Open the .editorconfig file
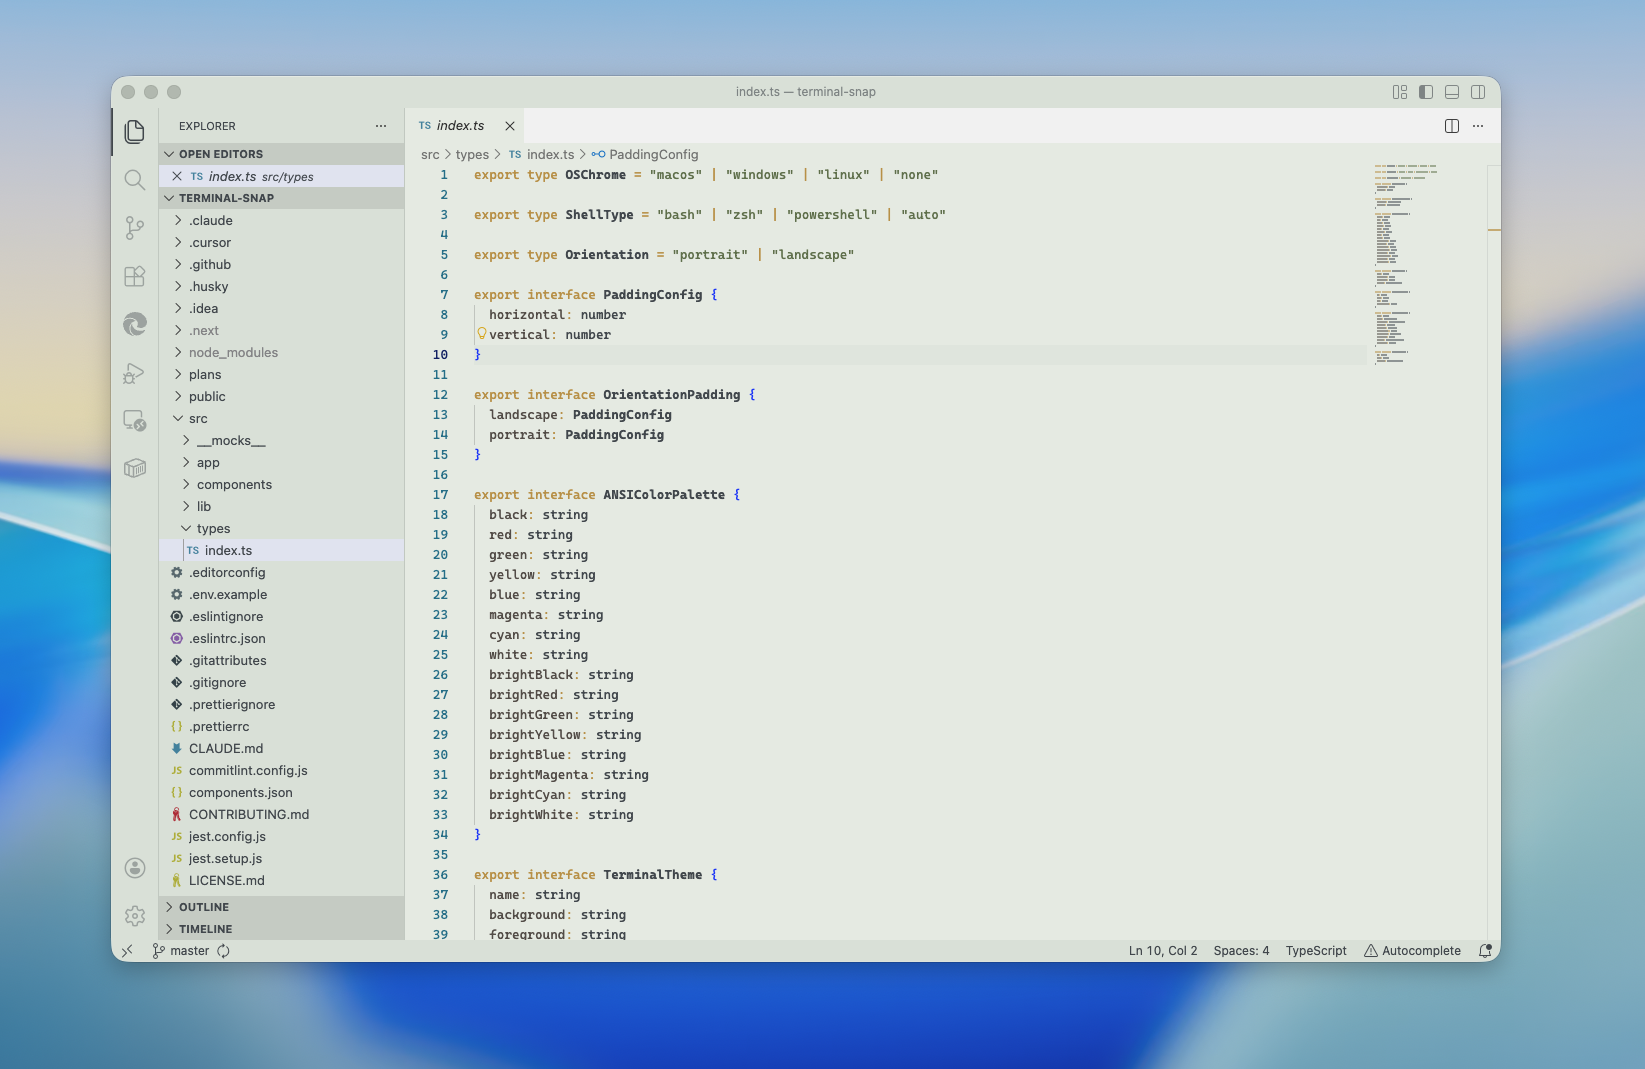The height and width of the screenshot is (1069, 1645). 282,572
